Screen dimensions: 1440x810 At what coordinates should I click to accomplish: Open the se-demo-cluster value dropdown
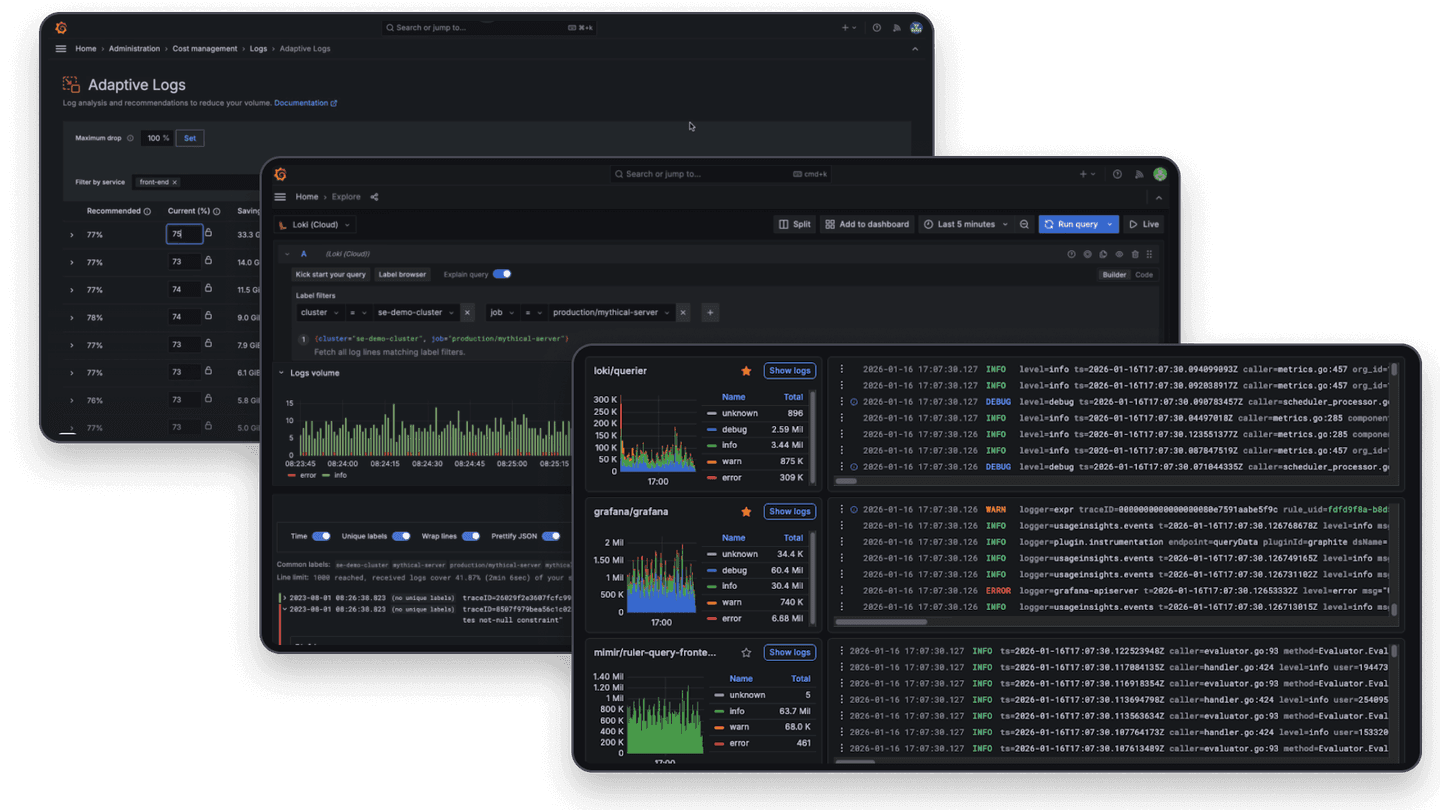click(x=416, y=313)
